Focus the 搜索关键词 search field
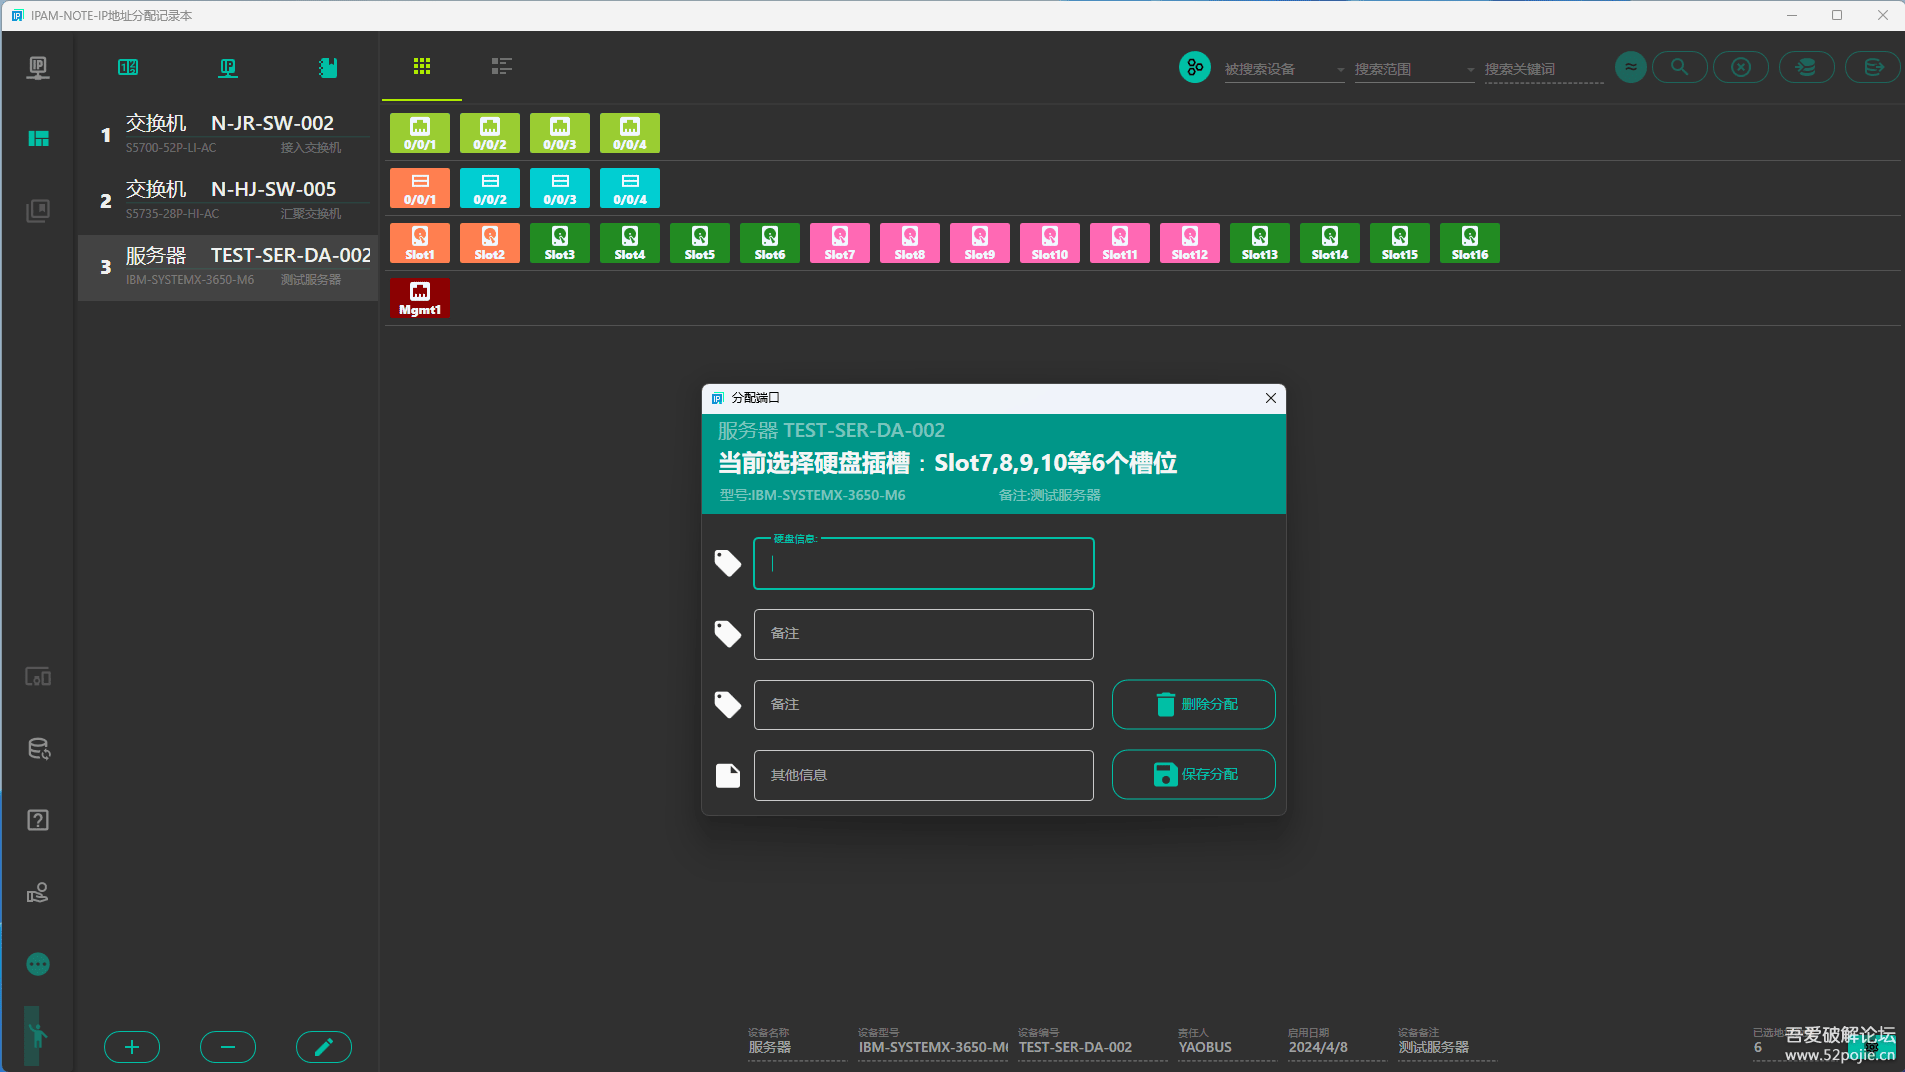The image size is (1905, 1072). pos(1545,69)
